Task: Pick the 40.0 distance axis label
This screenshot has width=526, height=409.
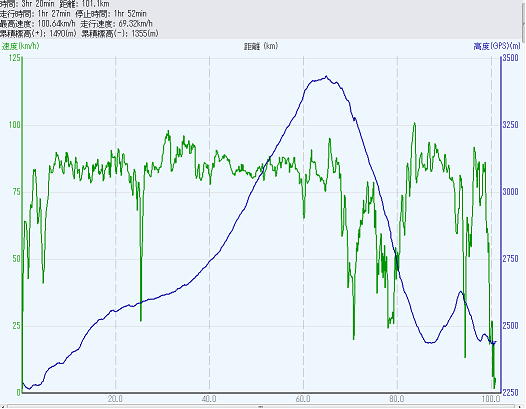Action: pyautogui.click(x=209, y=399)
